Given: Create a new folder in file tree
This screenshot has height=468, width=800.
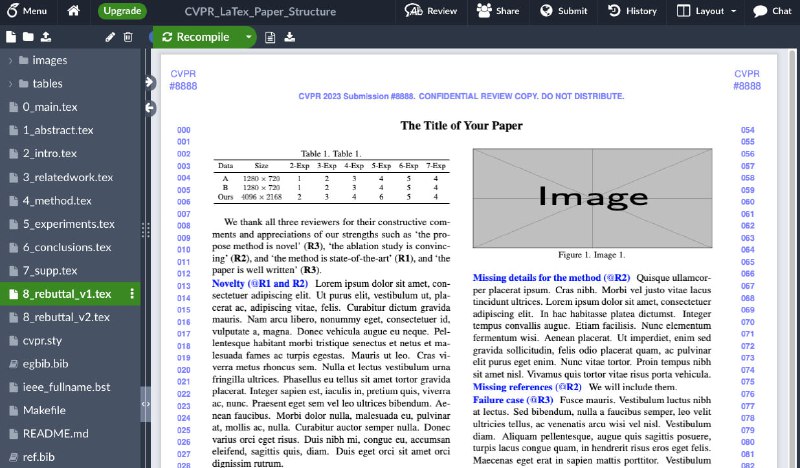Looking at the screenshot, I should [x=28, y=37].
